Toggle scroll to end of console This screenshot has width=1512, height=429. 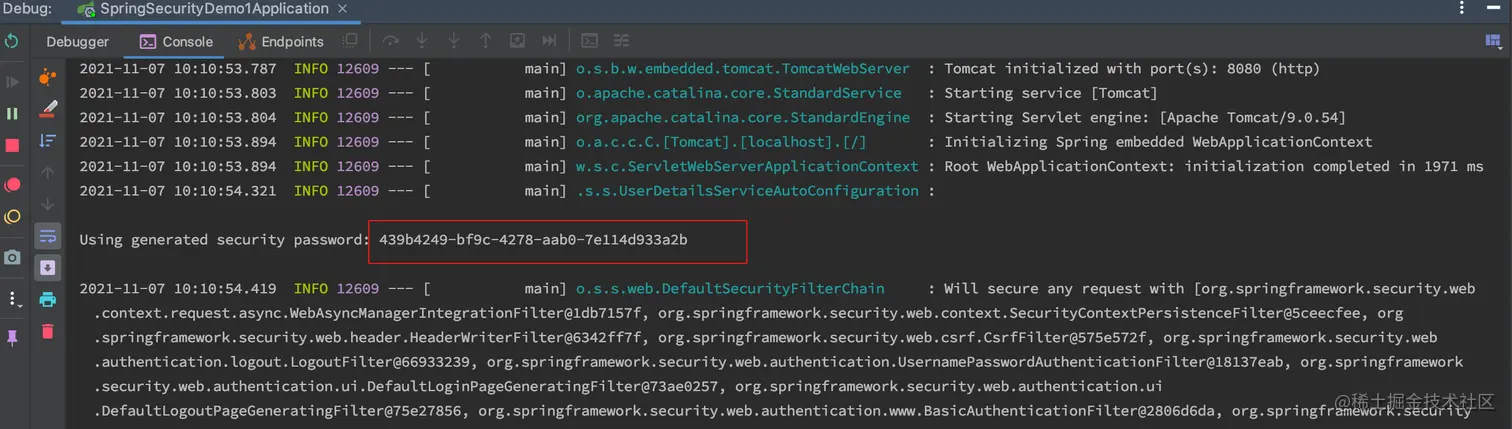point(47,268)
